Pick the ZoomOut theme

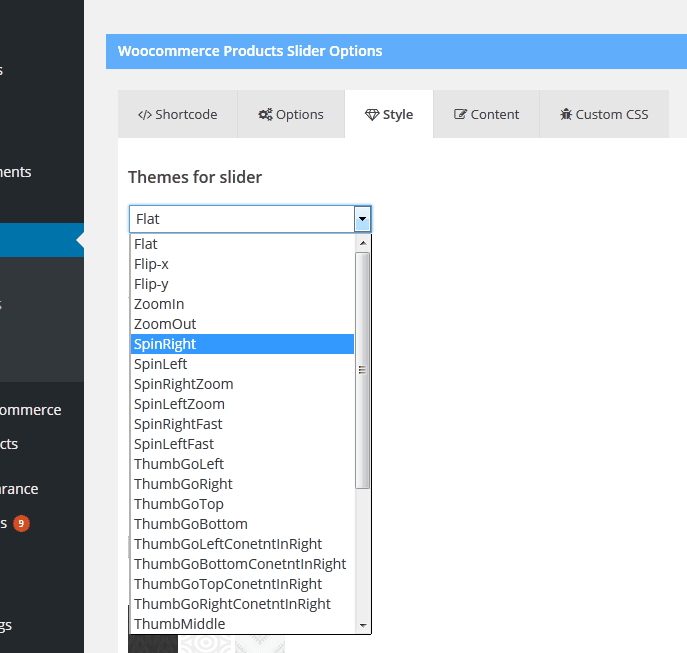coord(242,324)
